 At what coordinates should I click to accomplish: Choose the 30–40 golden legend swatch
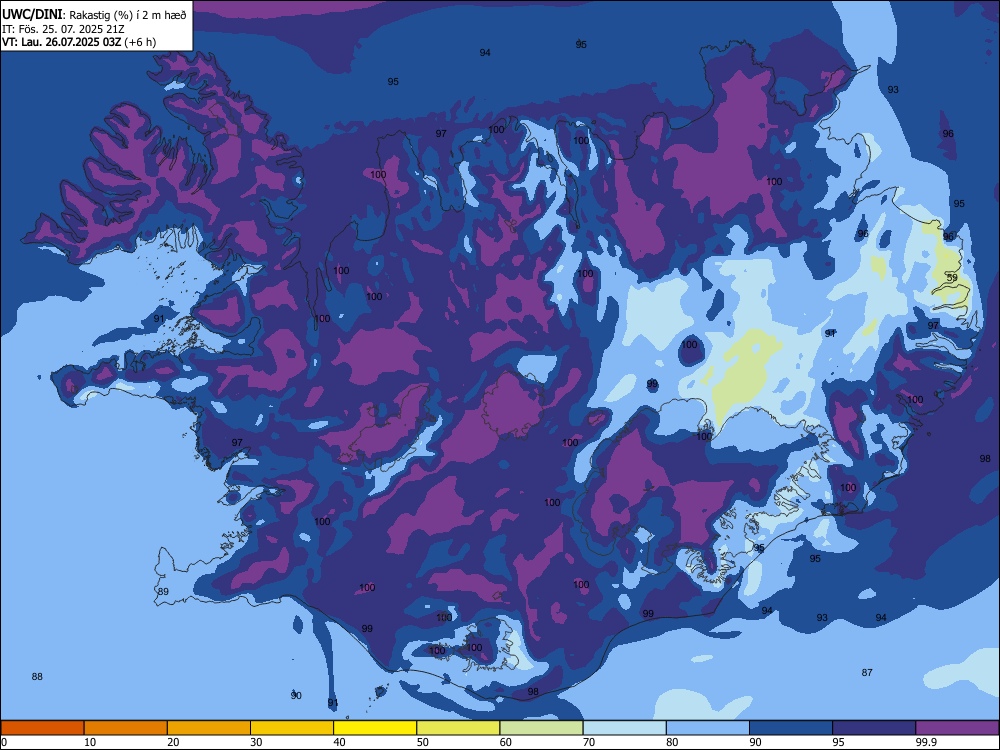[x=292, y=728]
